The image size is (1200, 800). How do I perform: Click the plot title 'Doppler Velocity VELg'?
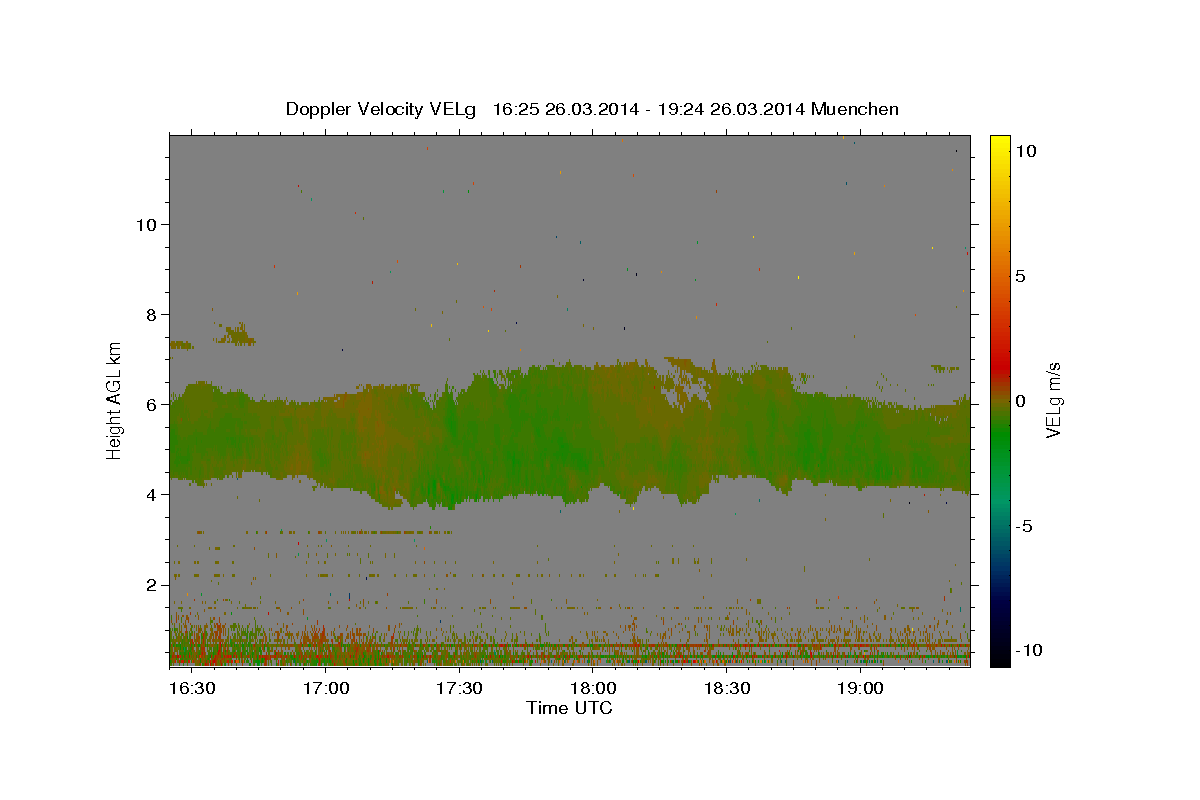(382, 109)
